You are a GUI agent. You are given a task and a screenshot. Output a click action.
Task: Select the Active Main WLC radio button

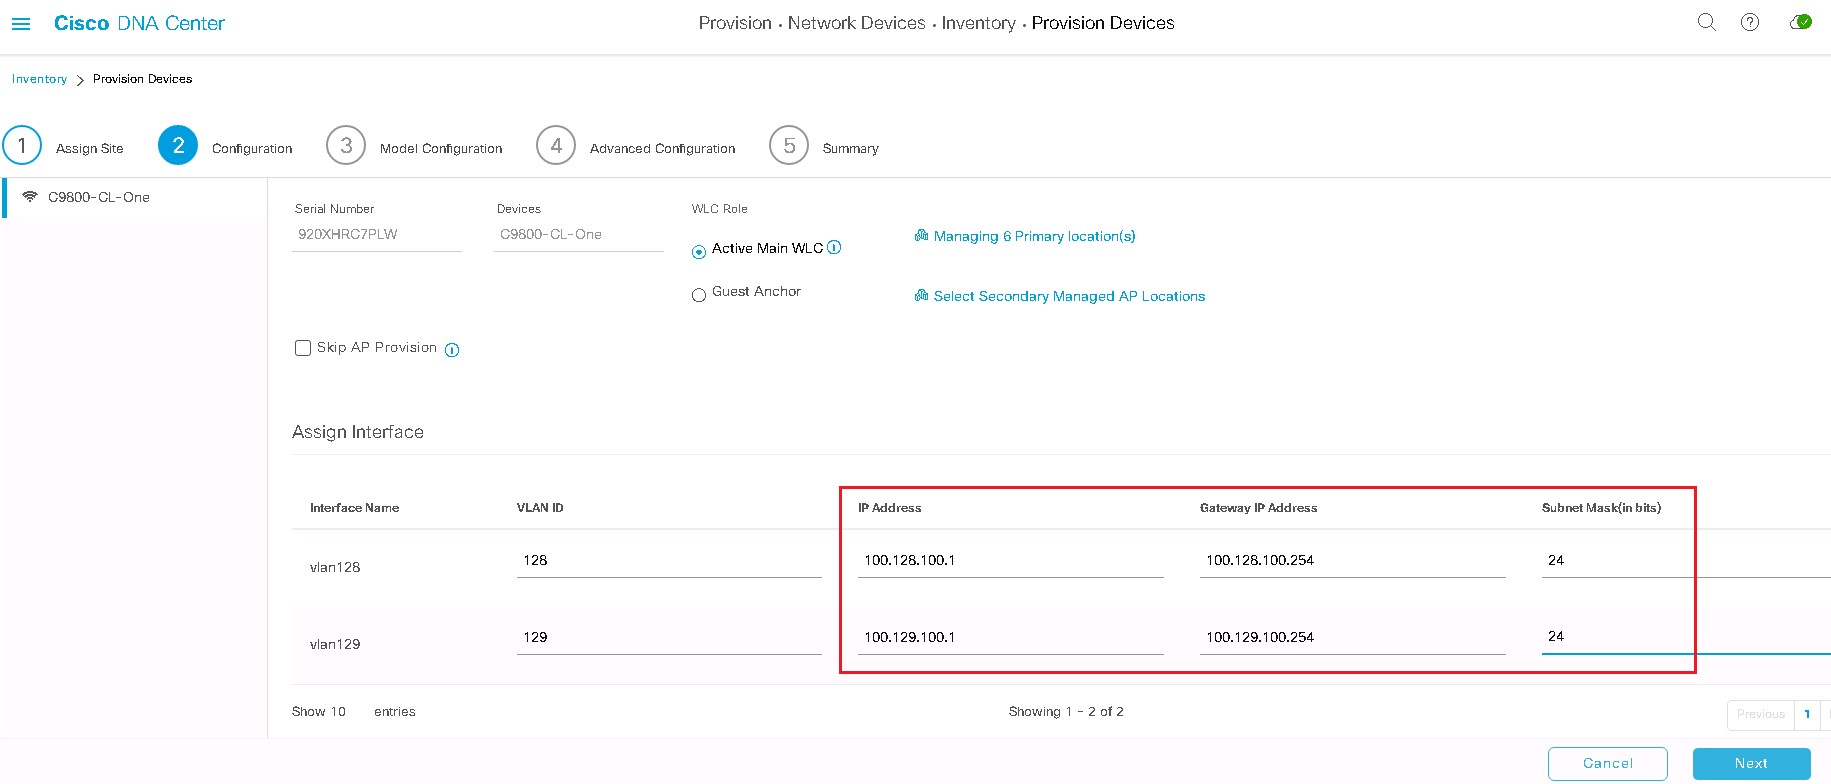(699, 252)
